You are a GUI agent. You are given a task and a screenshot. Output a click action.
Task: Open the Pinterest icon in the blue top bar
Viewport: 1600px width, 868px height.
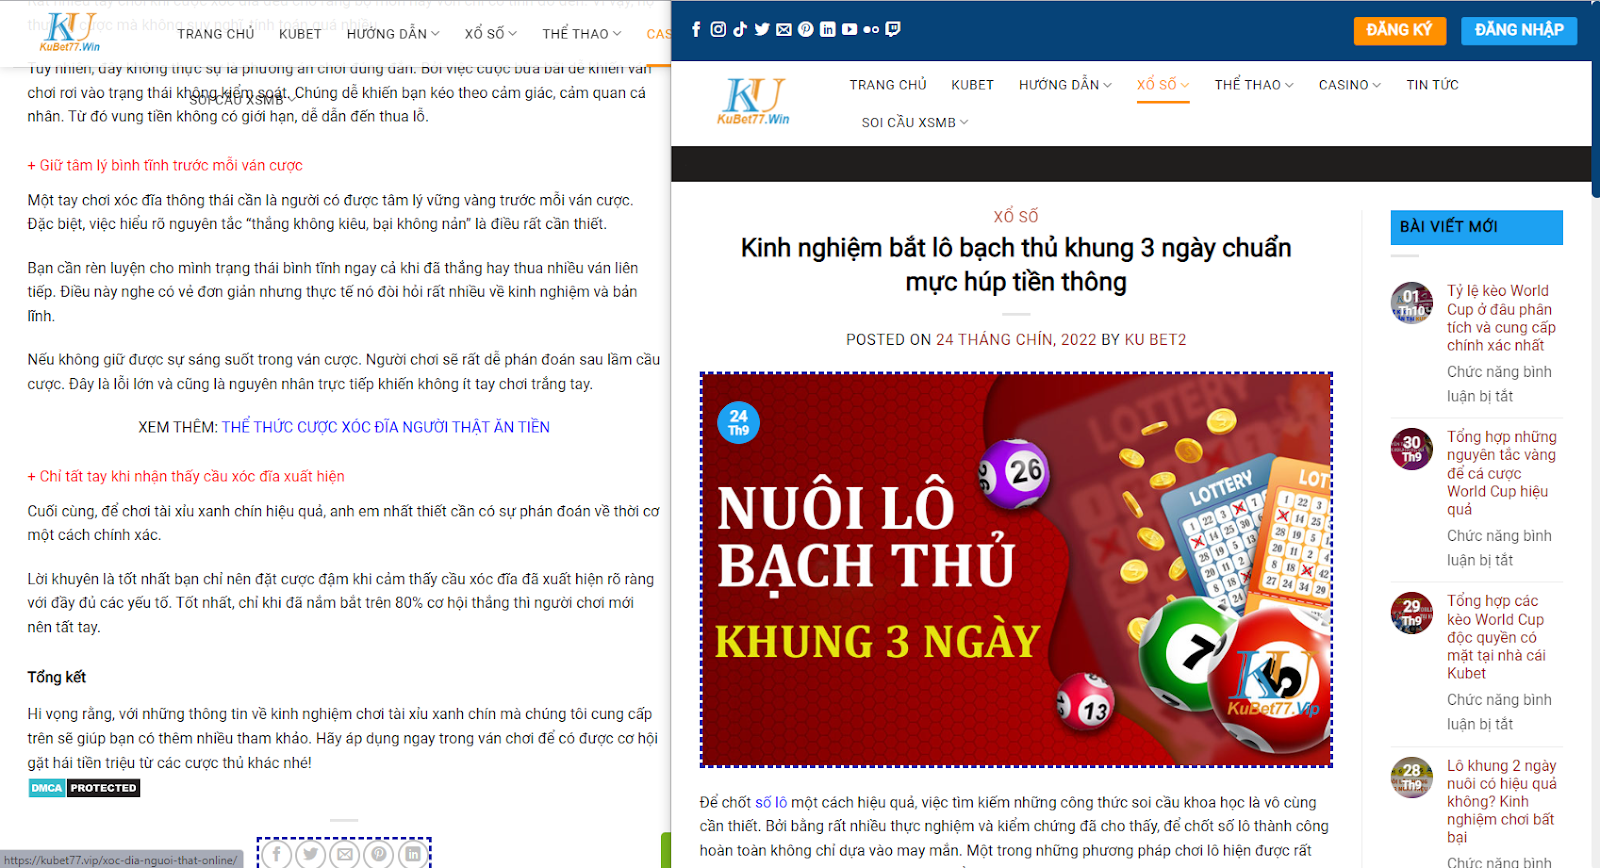(x=806, y=29)
